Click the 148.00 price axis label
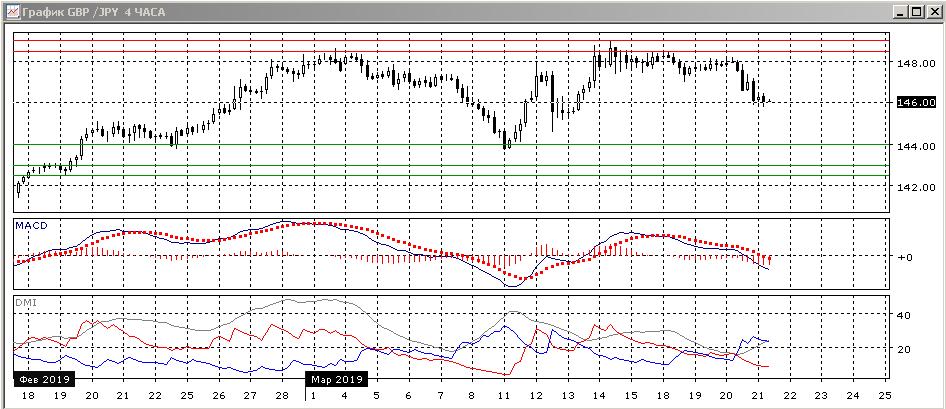Viewport: 946px width, 409px height. point(916,63)
